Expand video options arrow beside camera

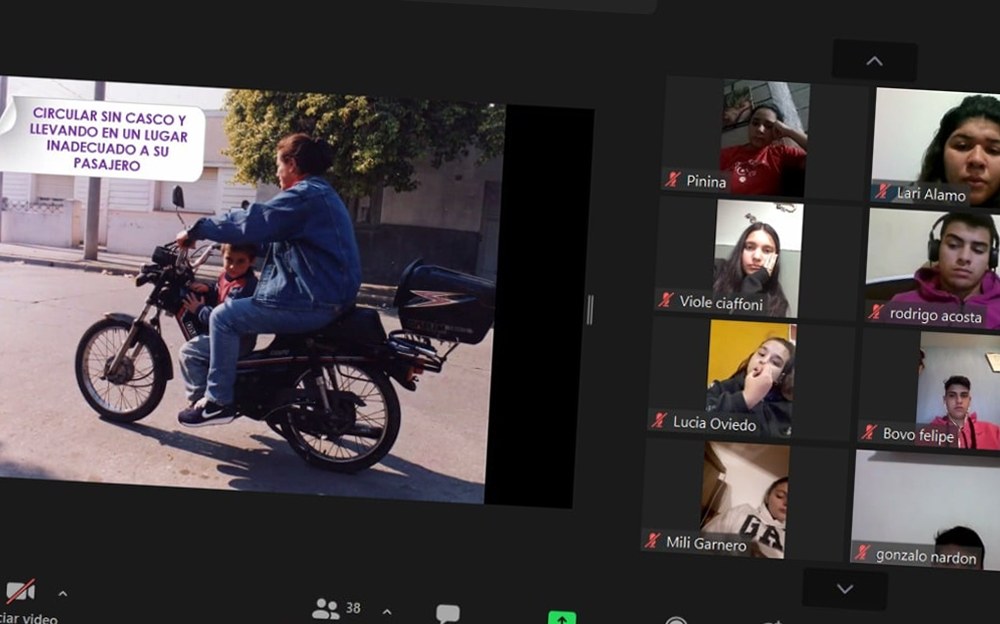pyautogui.click(x=62, y=594)
